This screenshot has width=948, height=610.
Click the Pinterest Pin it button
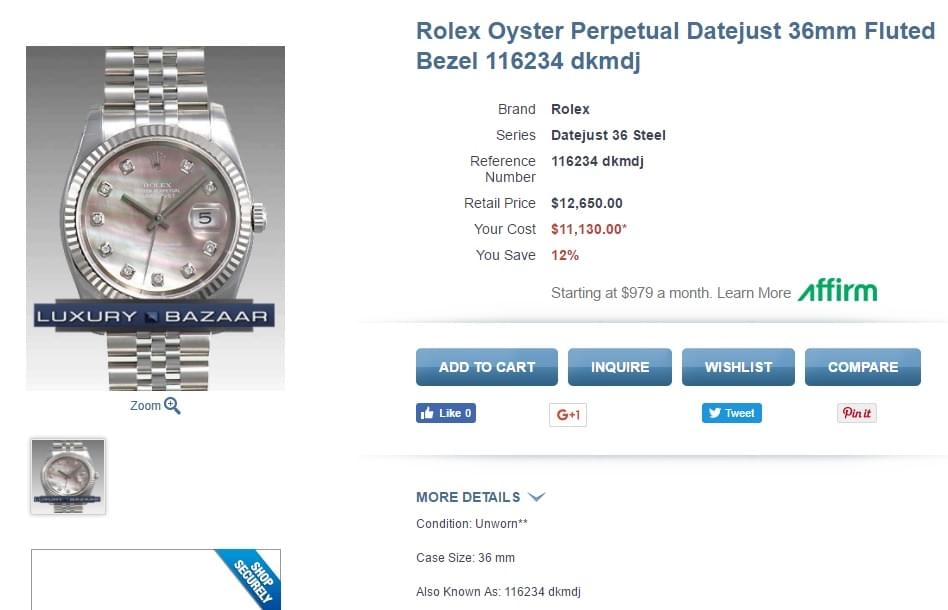(x=856, y=413)
